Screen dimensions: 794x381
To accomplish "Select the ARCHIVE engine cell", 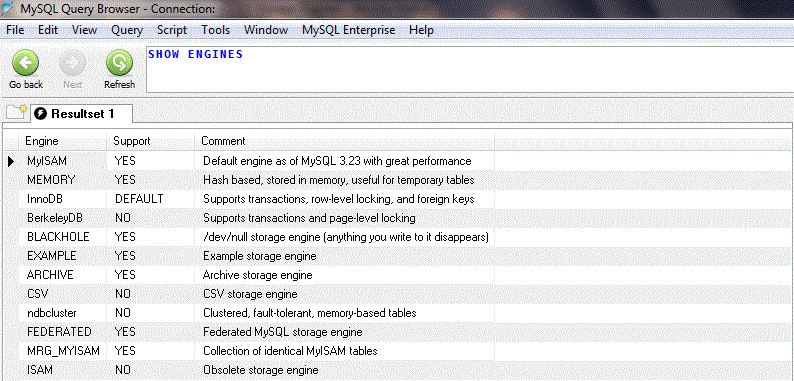I will pyautogui.click(x=62, y=275).
